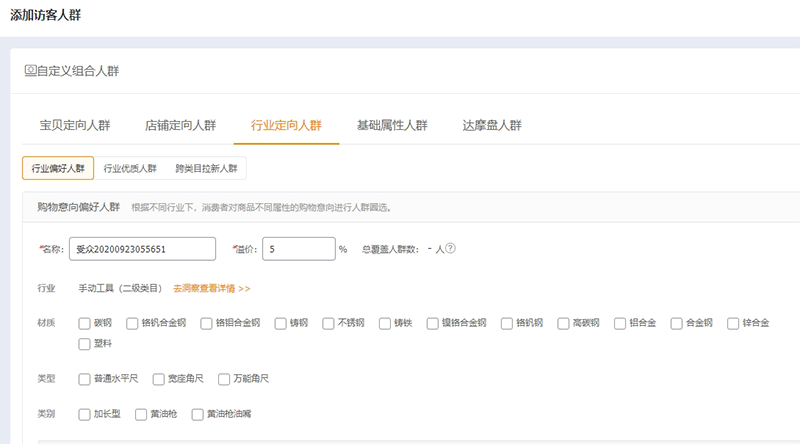The height and width of the screenshot is (444, 800).
Task: Tick the 万能角尺 checkbox
Action: [224, 379]
